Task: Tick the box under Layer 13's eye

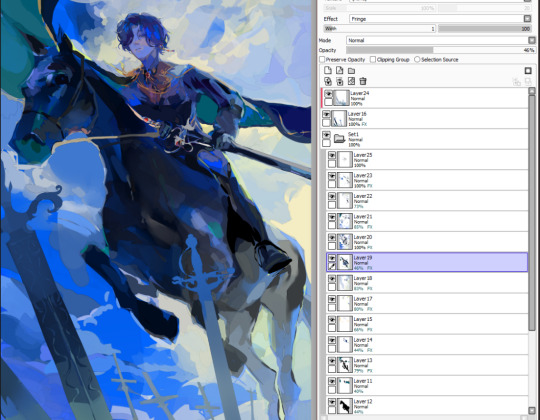Action: (x=332, y=369)
